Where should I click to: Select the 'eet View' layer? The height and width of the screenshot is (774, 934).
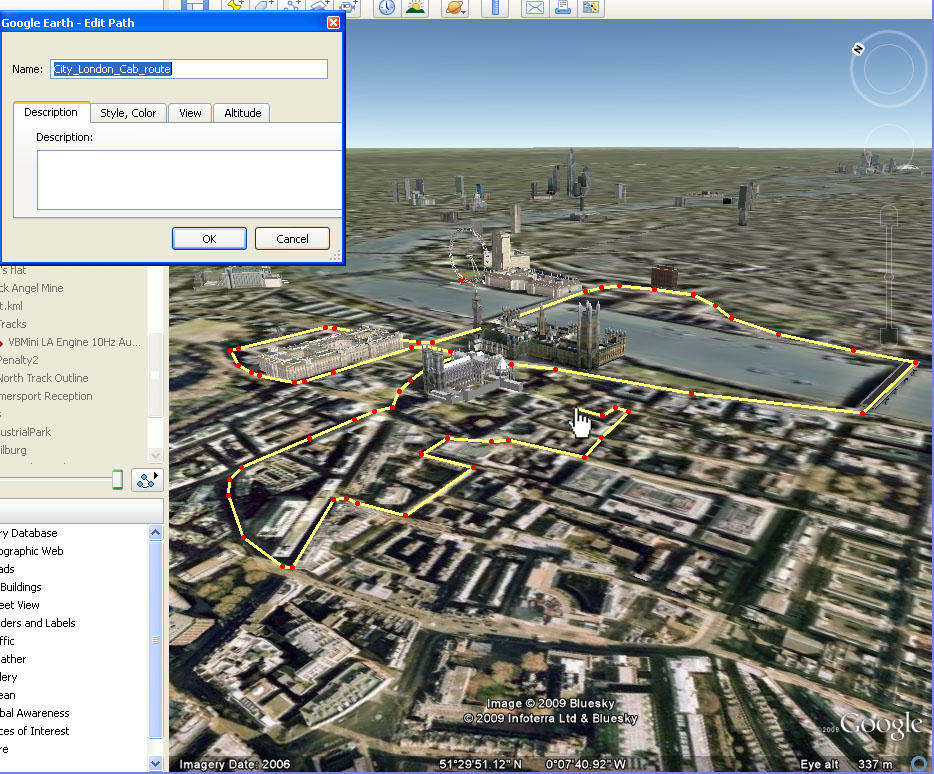20,605
